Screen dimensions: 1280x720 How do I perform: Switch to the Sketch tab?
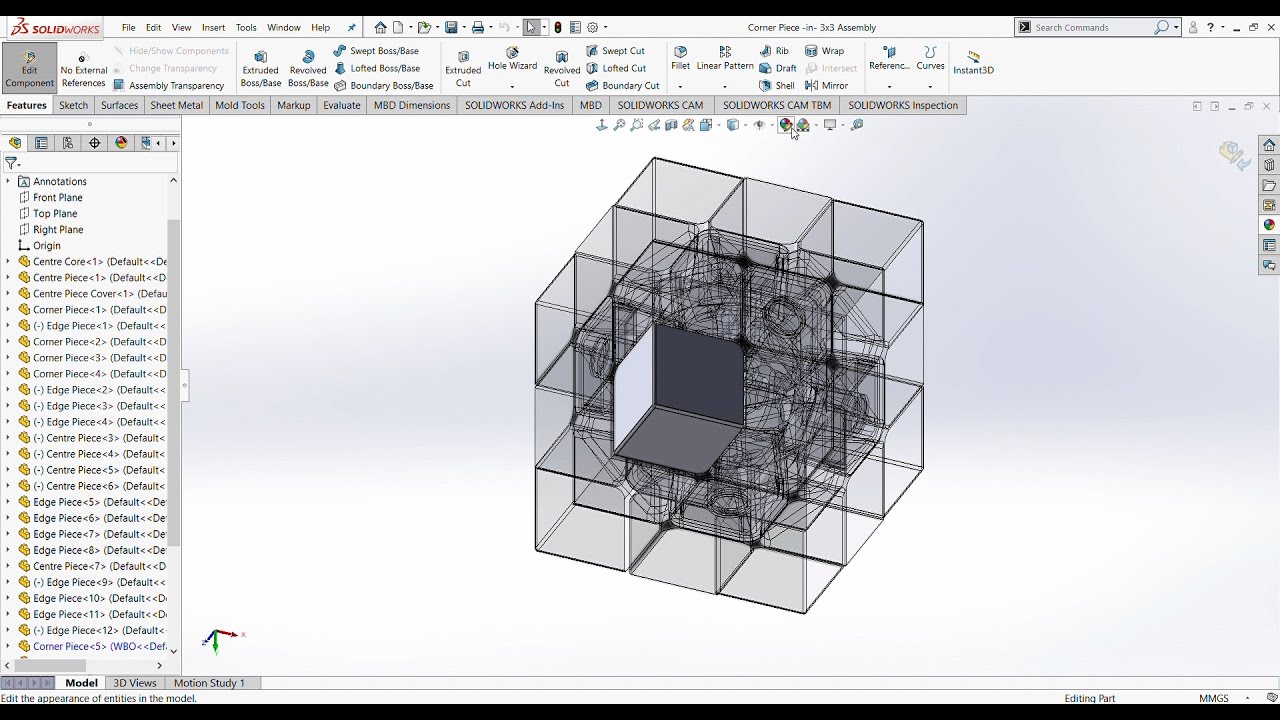73,105
